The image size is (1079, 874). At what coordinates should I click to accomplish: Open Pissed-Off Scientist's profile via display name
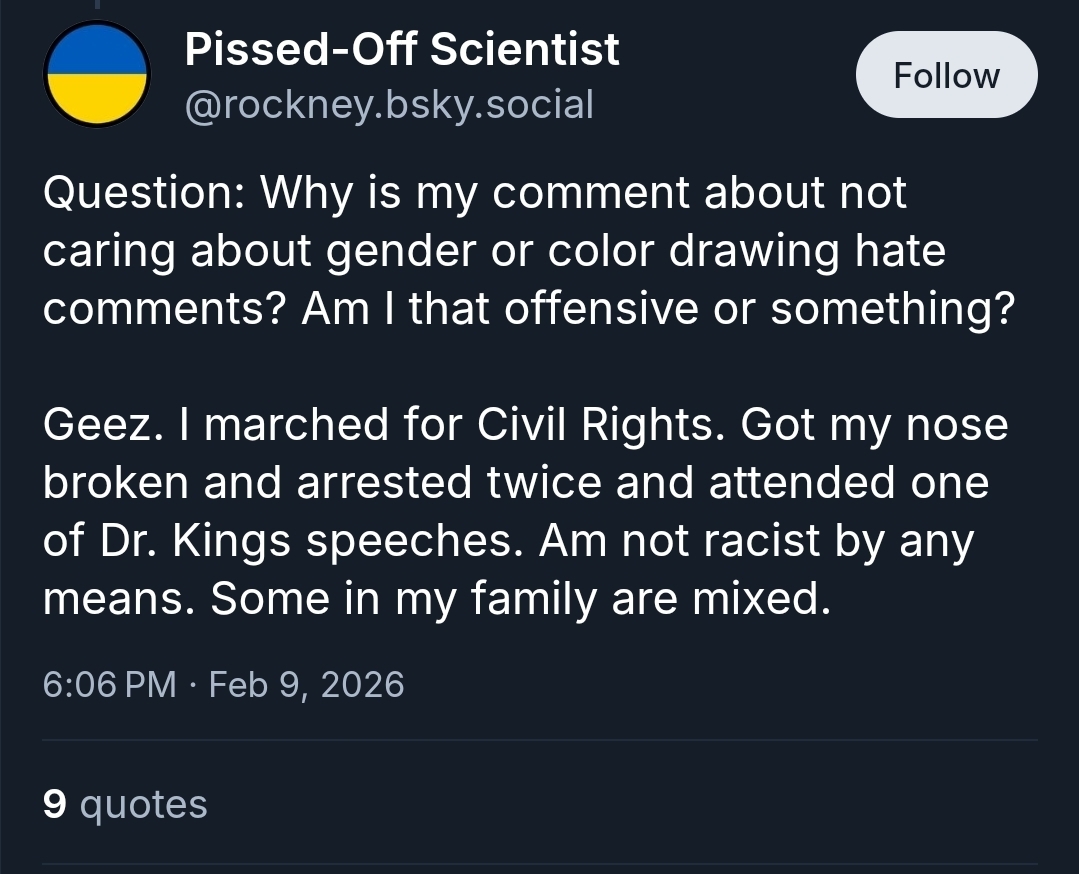click(402, 50)
